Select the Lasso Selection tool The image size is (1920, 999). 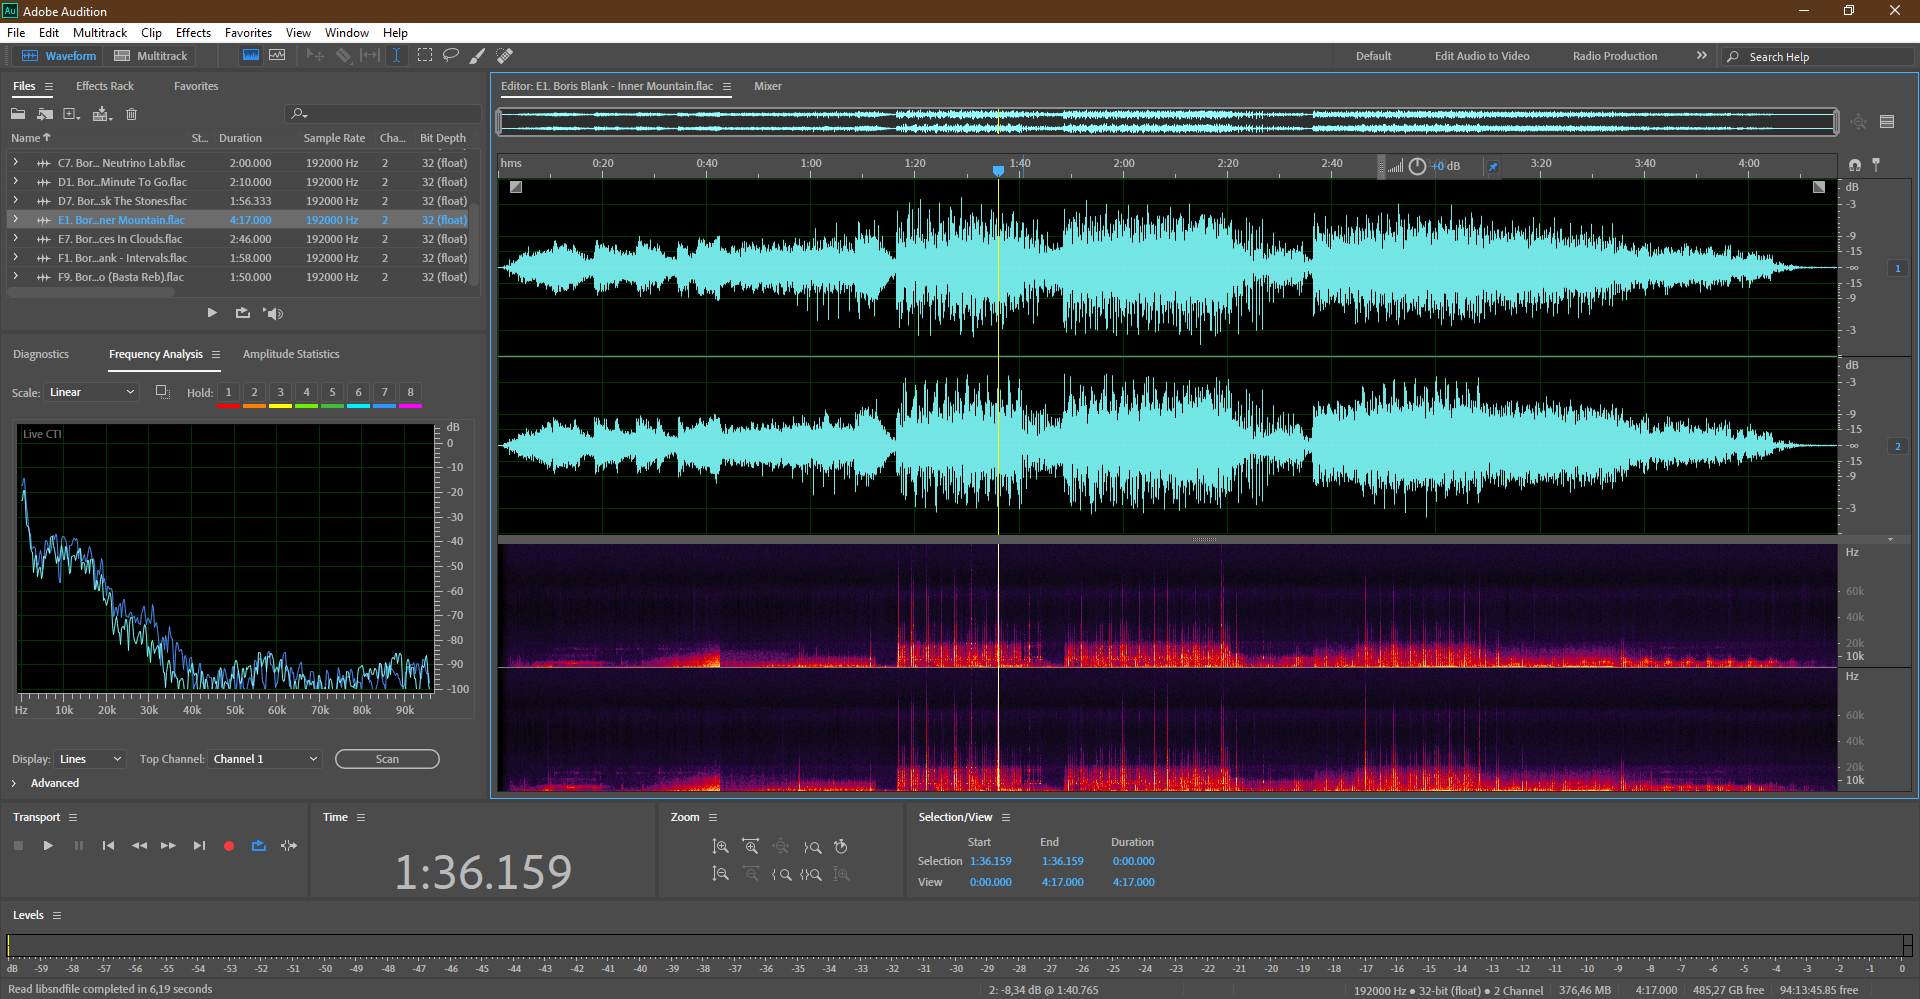pos(451,56)
